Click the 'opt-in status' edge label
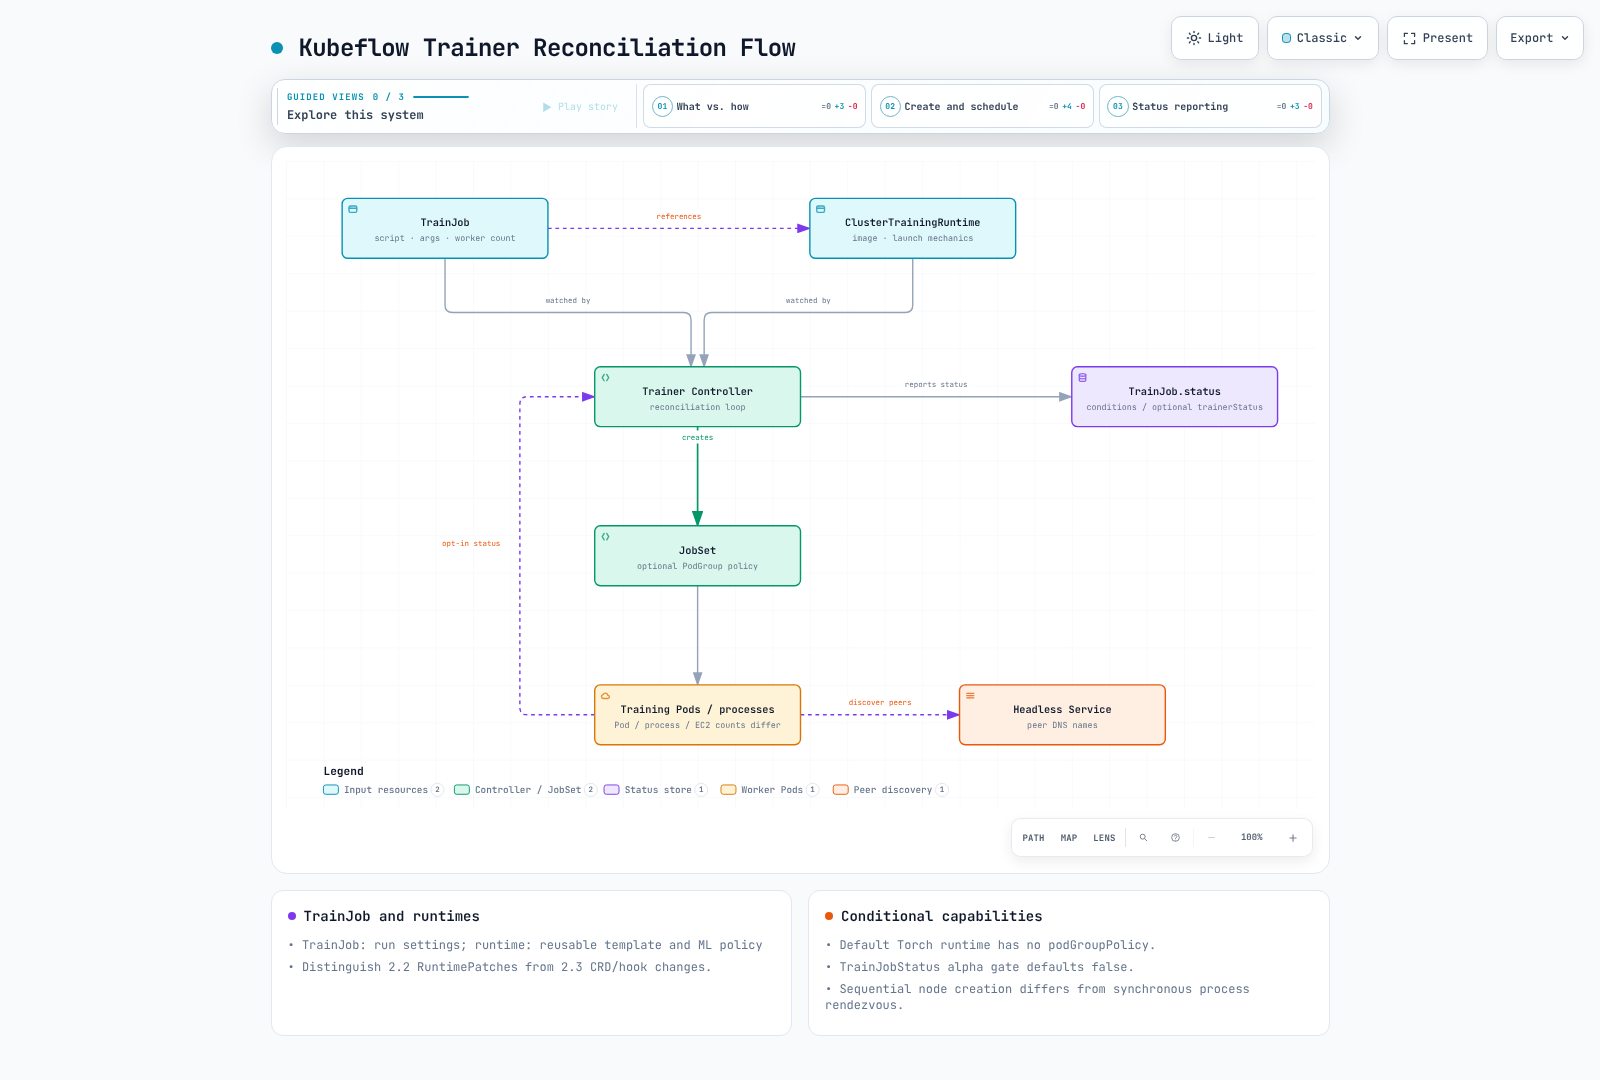The height and width of the screenshot is (1080, 1600). [471, 544]
